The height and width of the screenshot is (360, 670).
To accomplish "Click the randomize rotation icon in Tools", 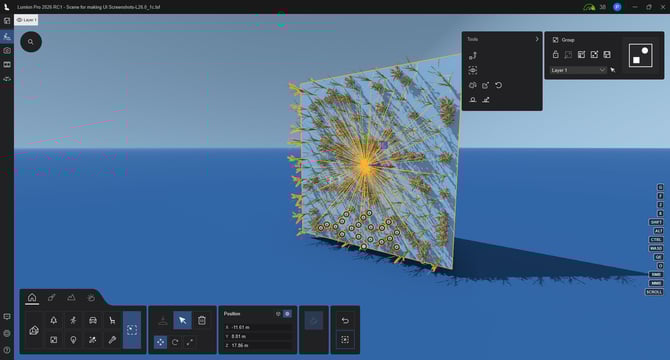I will [x=486, y=85].
